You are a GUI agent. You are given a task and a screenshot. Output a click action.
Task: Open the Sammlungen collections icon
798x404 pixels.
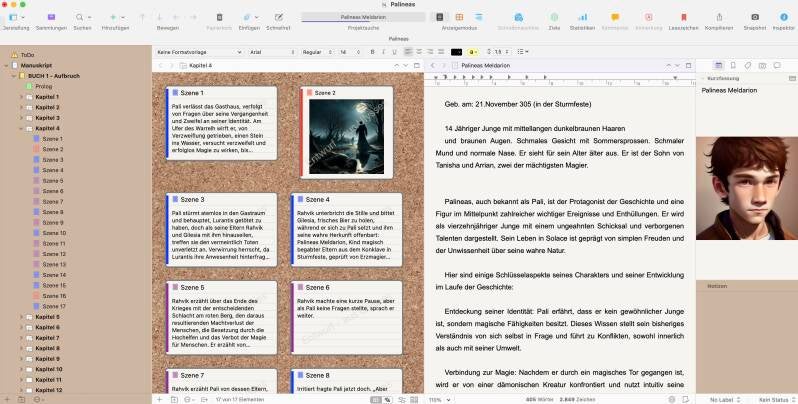coord(49,18)
